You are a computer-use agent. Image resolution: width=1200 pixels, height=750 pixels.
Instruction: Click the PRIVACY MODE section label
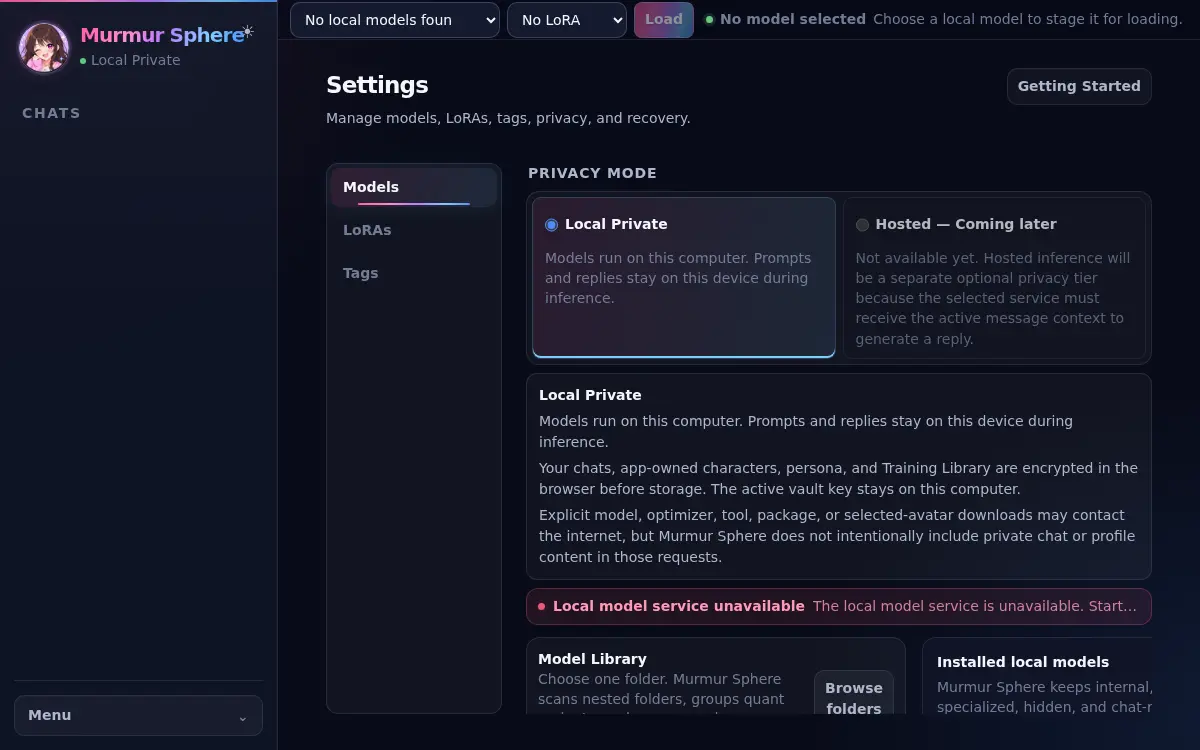(592, 173)
